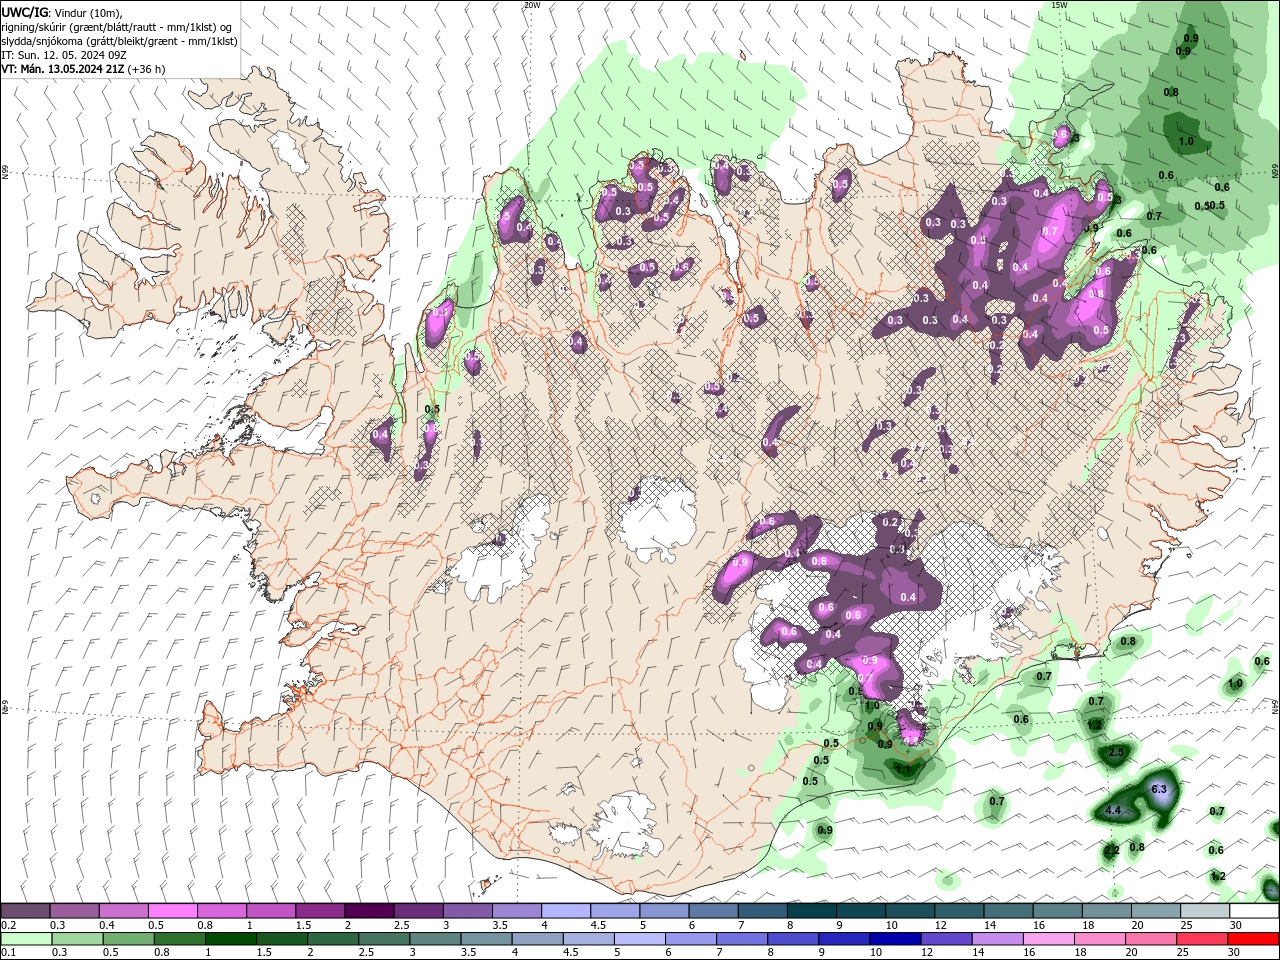The height and width of the screenshot is (960, 1280).
Task: Click the 20W longitude label at top
Action: (531, 5)
